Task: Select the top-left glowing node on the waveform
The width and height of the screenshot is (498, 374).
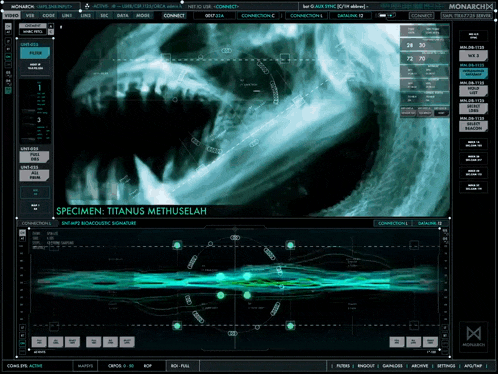Action: [x=177, y=246]
